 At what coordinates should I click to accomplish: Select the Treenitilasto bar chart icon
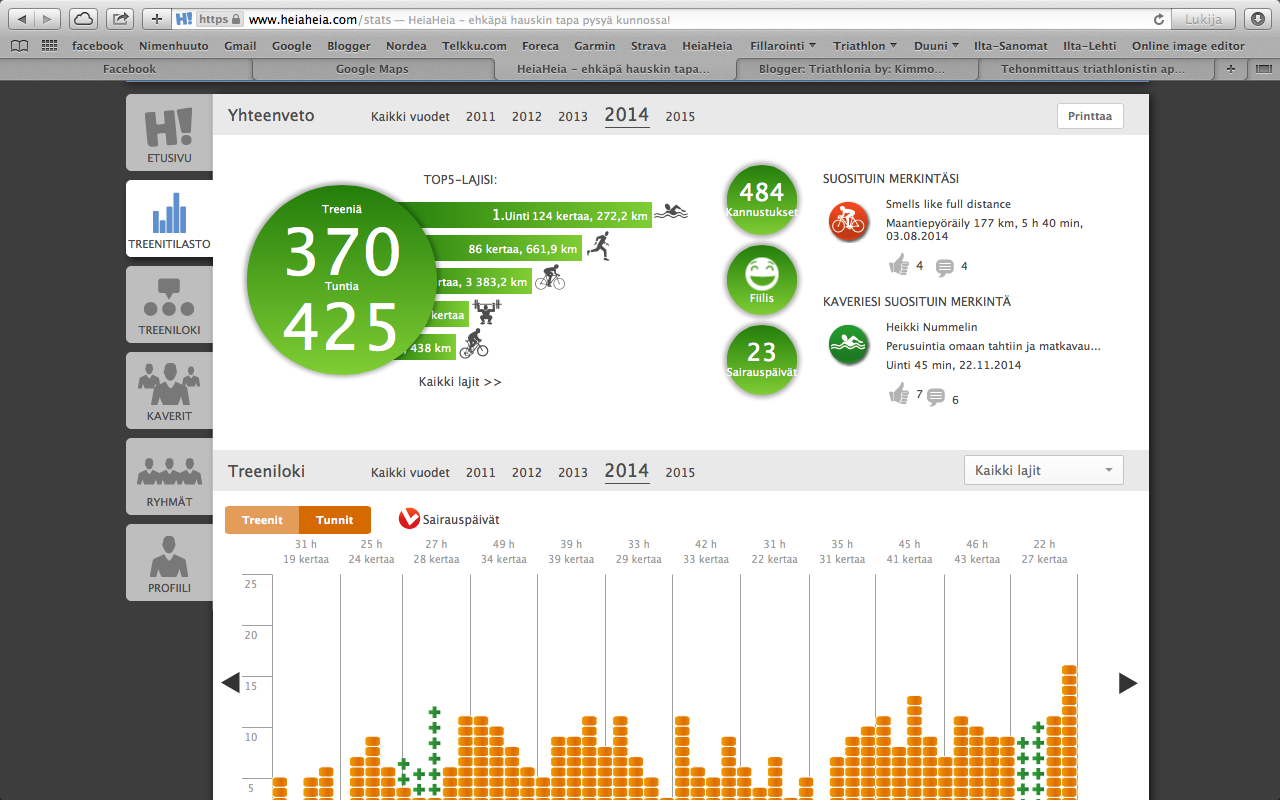[169, 218]
